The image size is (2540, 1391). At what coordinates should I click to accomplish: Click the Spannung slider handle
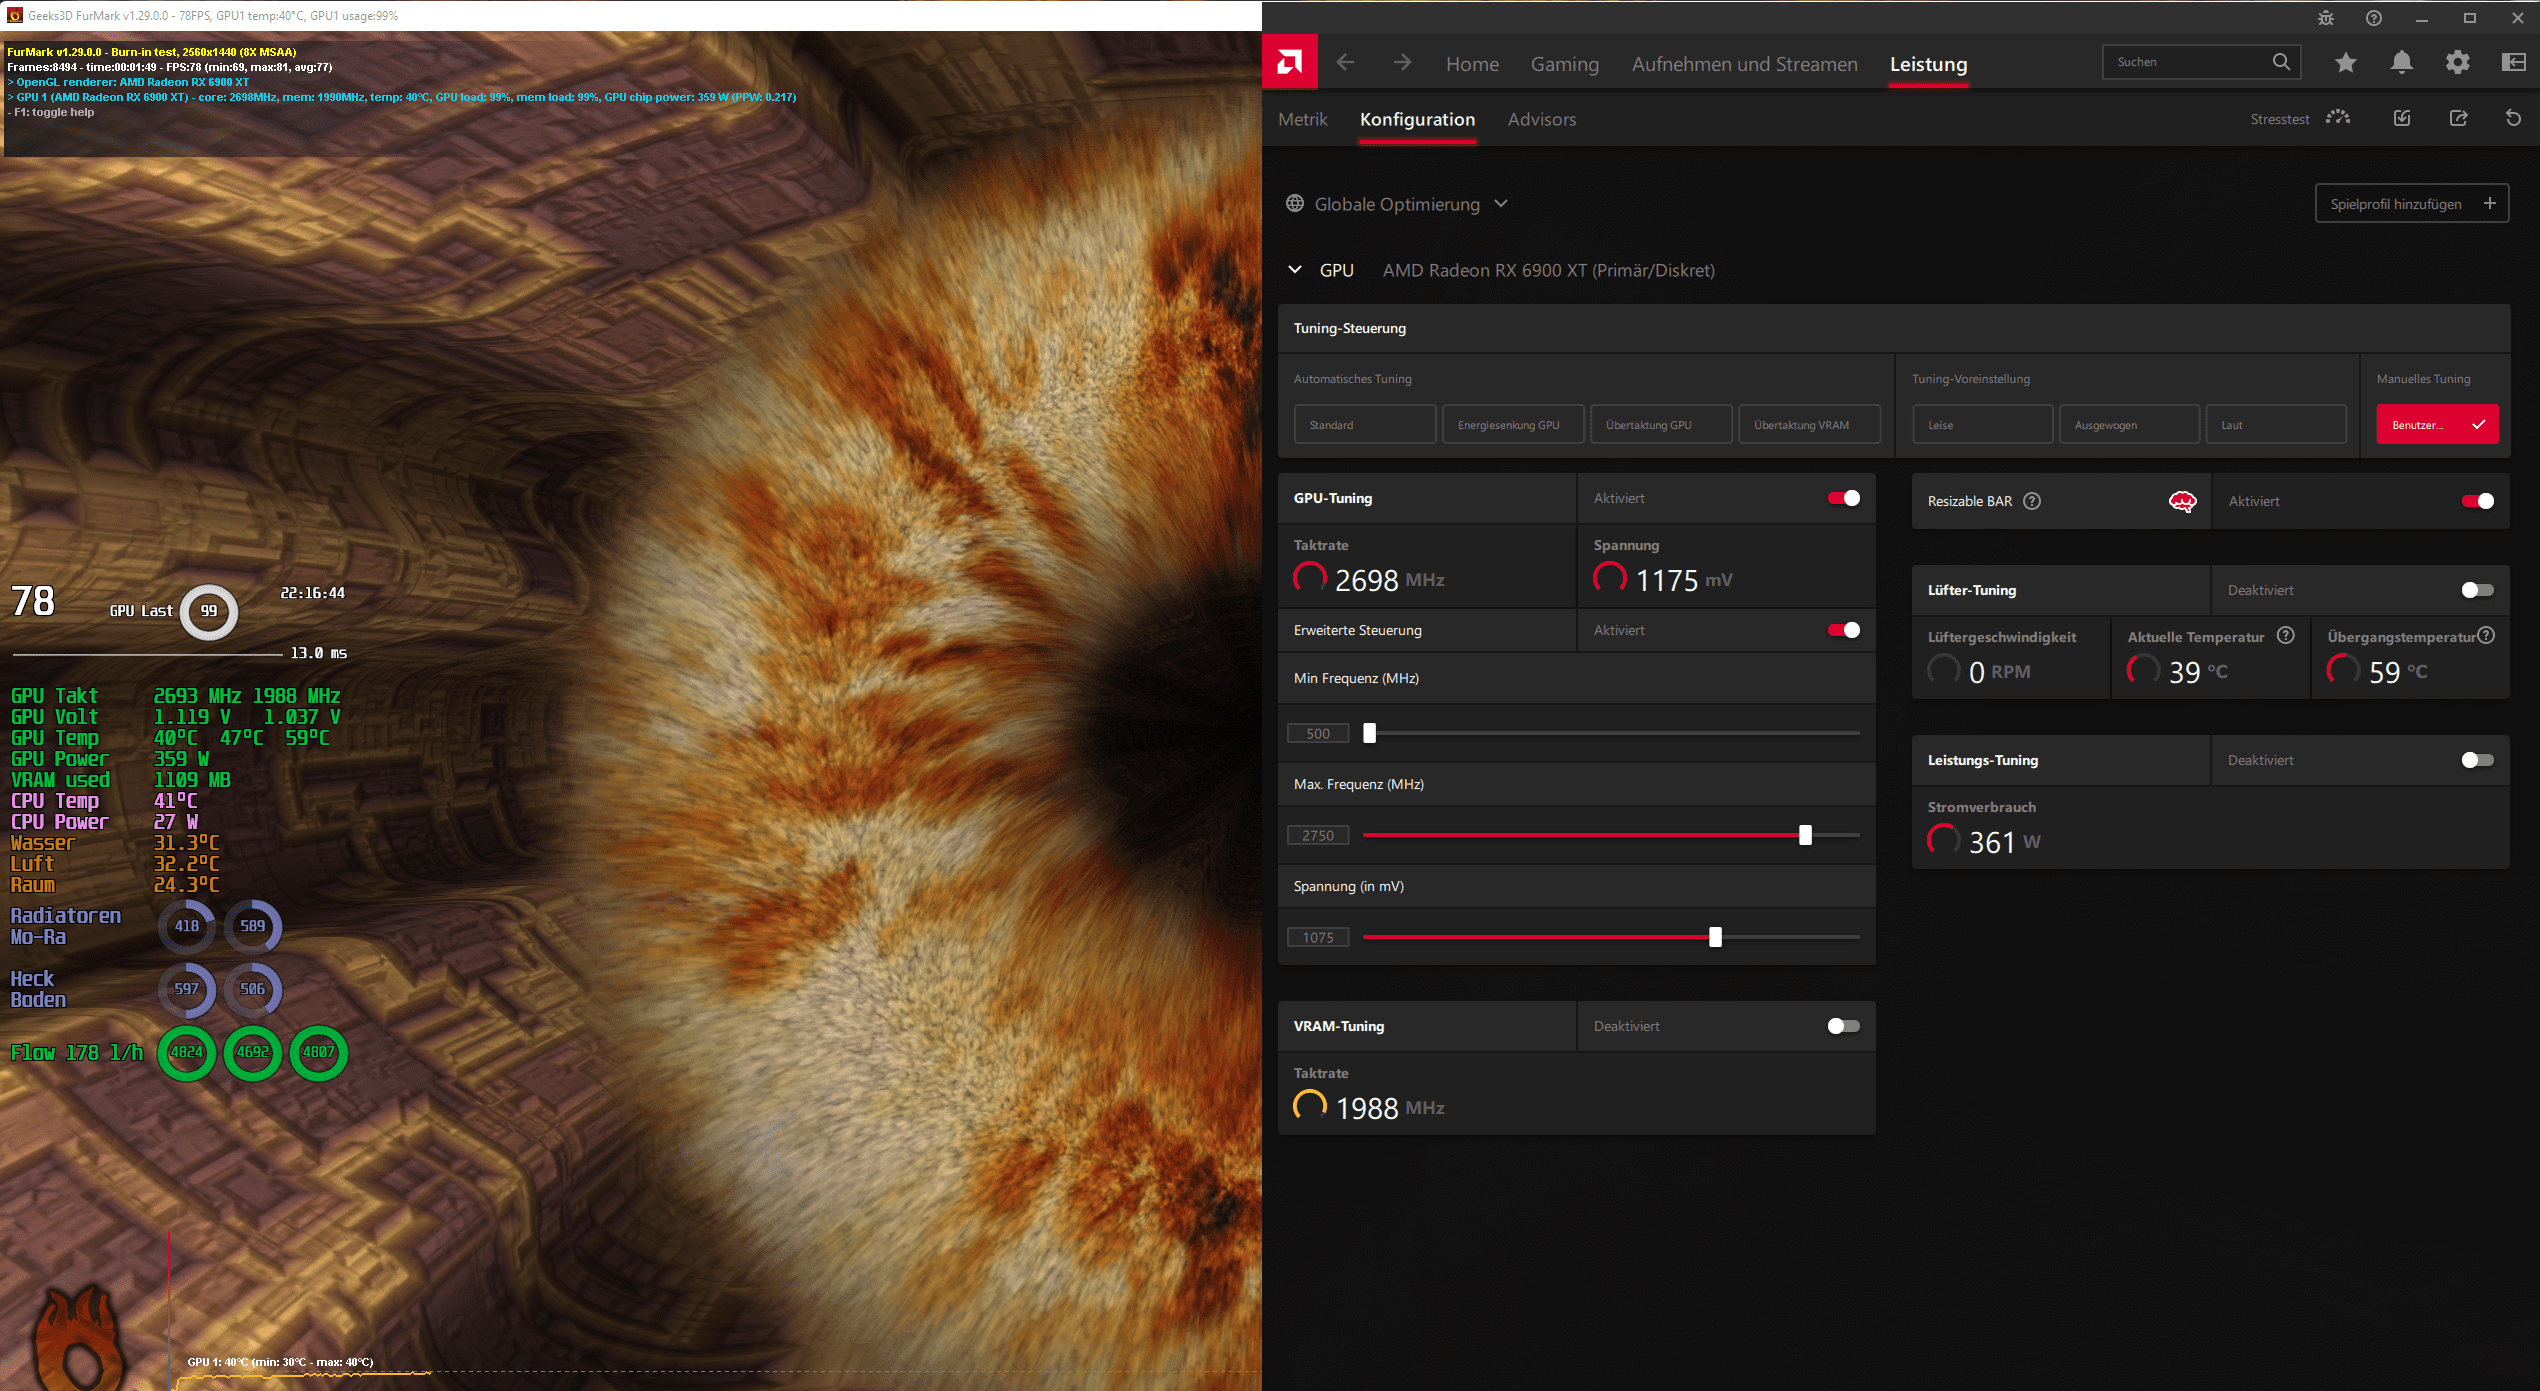click(1715, 937)
